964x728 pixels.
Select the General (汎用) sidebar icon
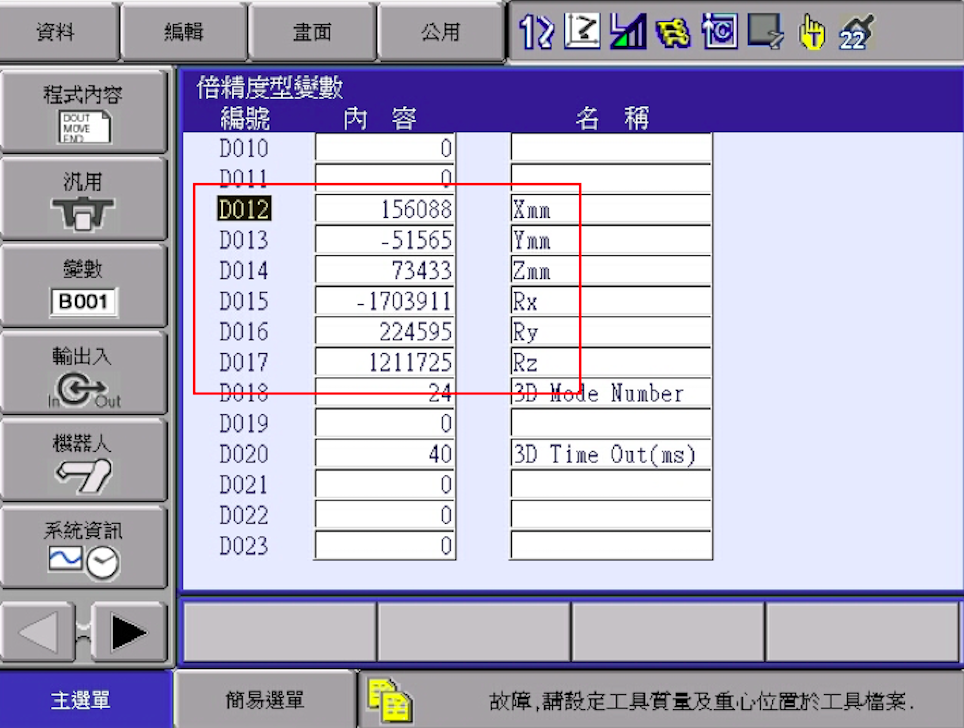tap(84, 196)
